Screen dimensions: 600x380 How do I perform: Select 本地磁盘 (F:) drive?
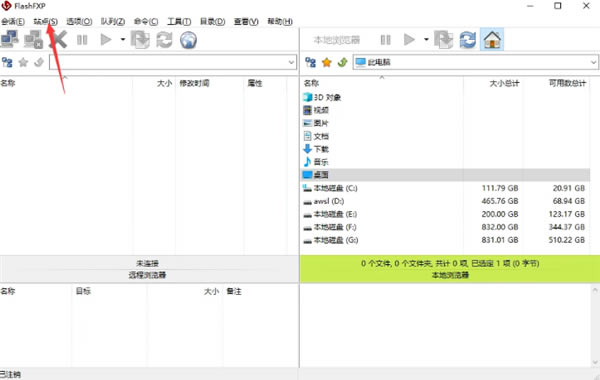click(x=329, y=227)
